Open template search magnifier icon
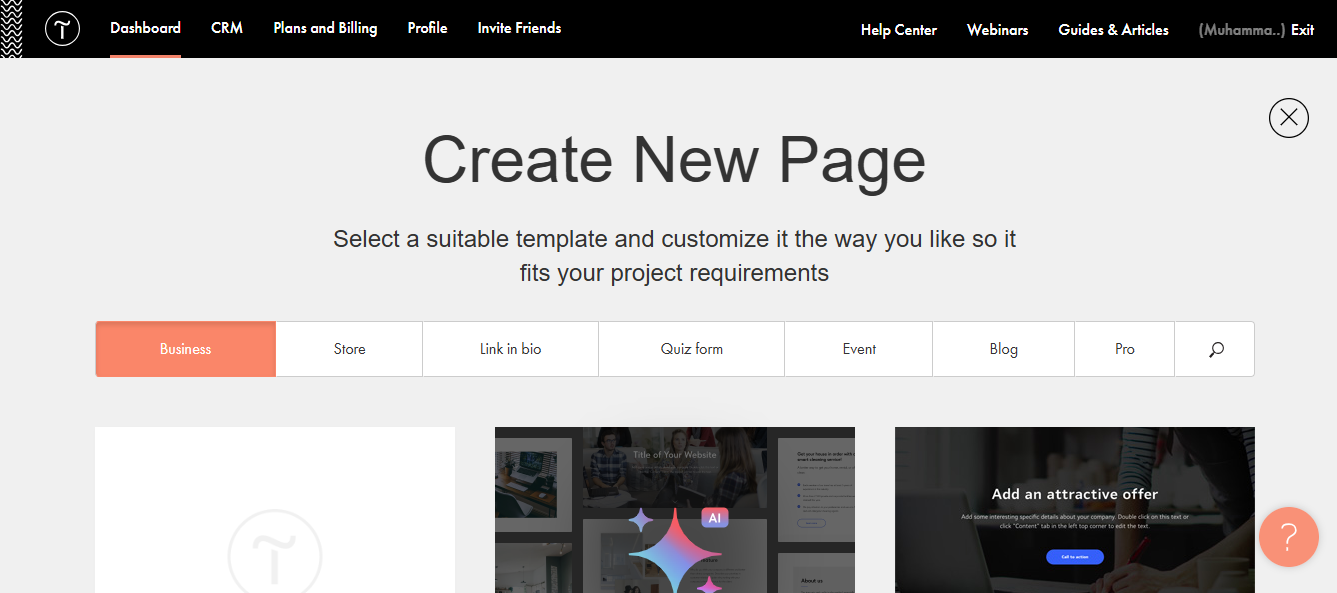The width and height of the screenshot is (1337, 593). coord(1215,349)
